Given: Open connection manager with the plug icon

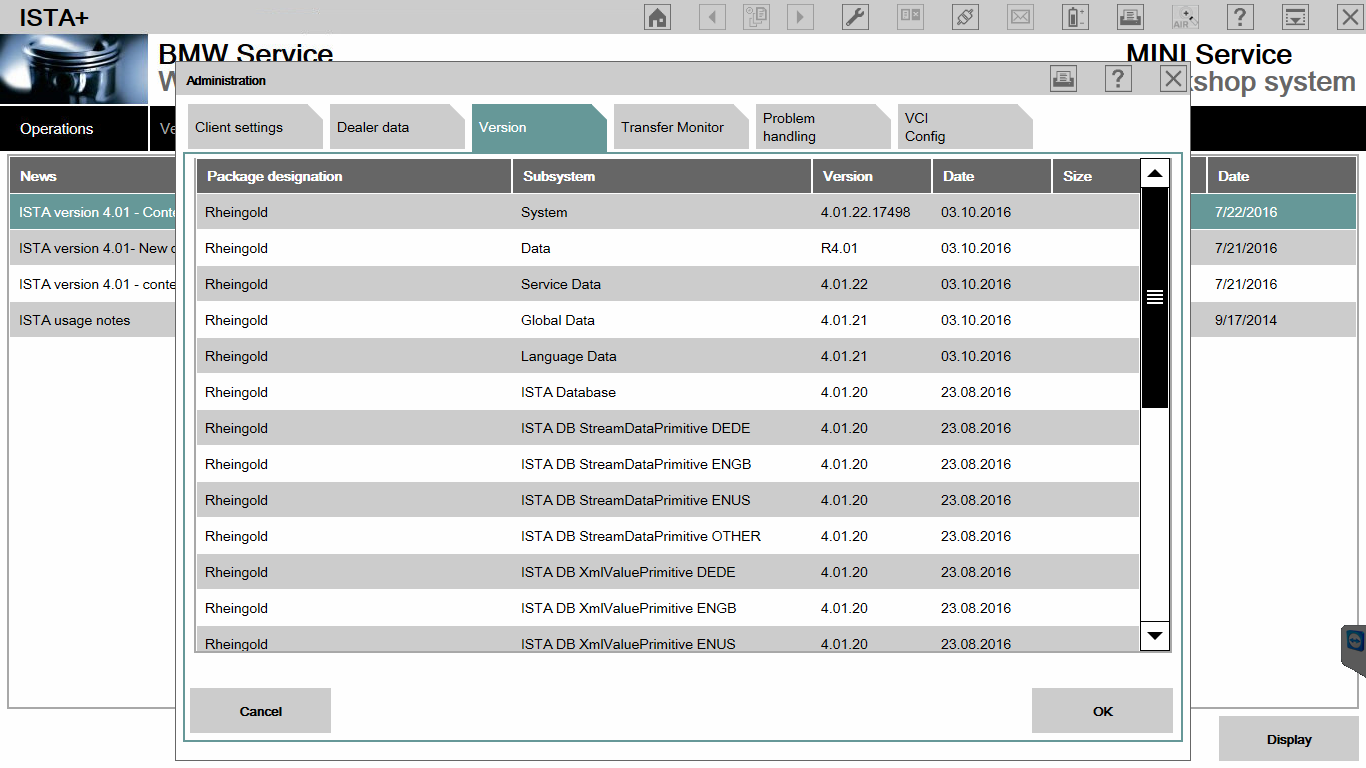Looking at the screenshot, I should (964, 16).
